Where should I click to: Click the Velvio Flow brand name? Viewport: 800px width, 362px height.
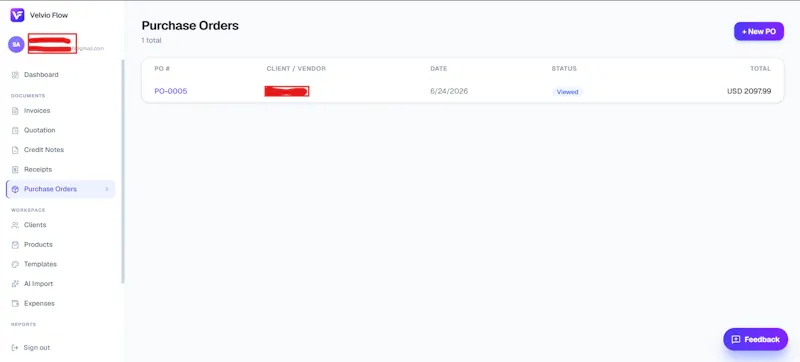(x=49, y=15)
